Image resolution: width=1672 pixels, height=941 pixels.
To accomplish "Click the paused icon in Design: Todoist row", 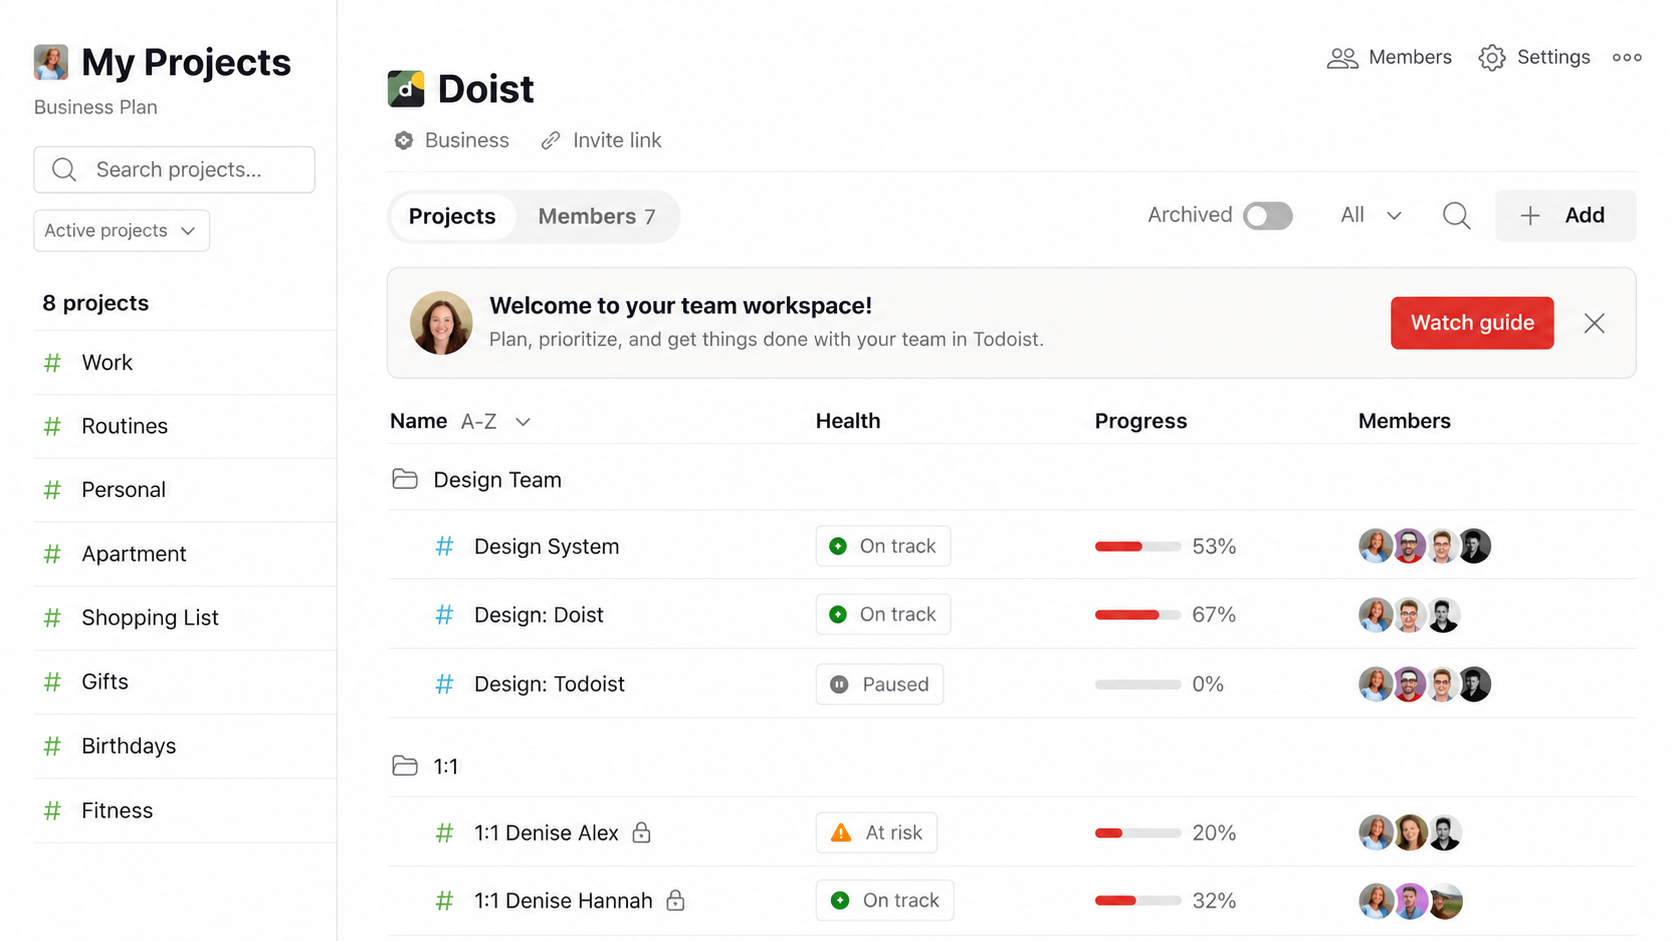I will pos(839,684).
